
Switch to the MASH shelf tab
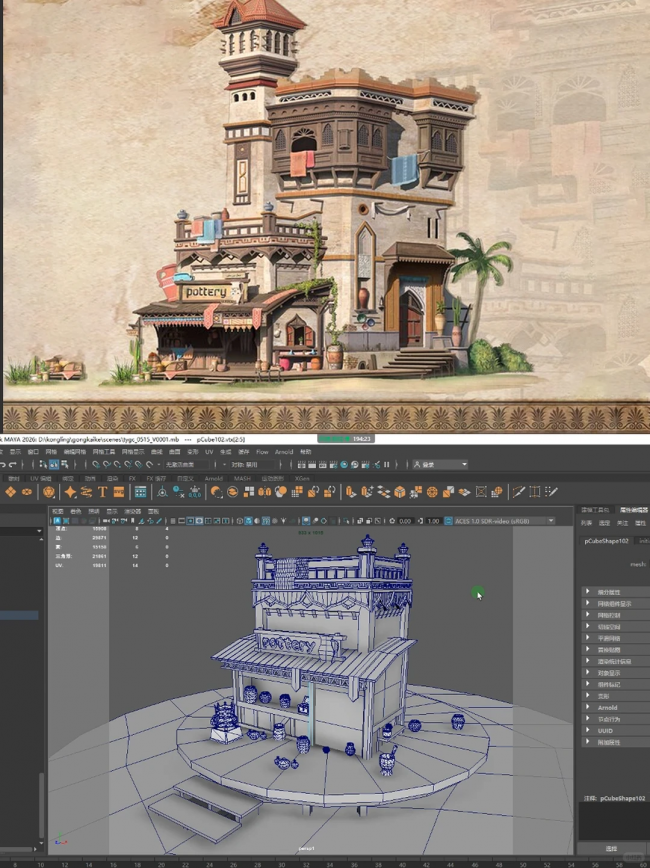[x=242, y=479]
